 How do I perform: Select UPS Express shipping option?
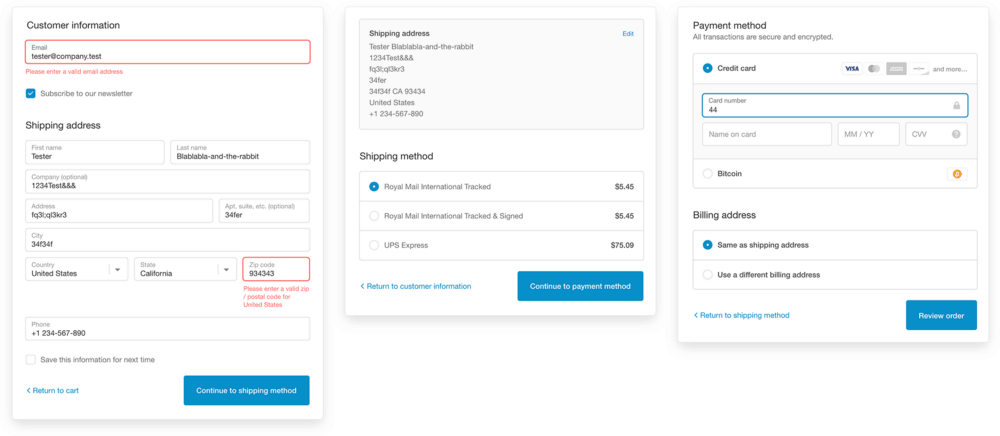pyautogui.click(x=501, y=245)
